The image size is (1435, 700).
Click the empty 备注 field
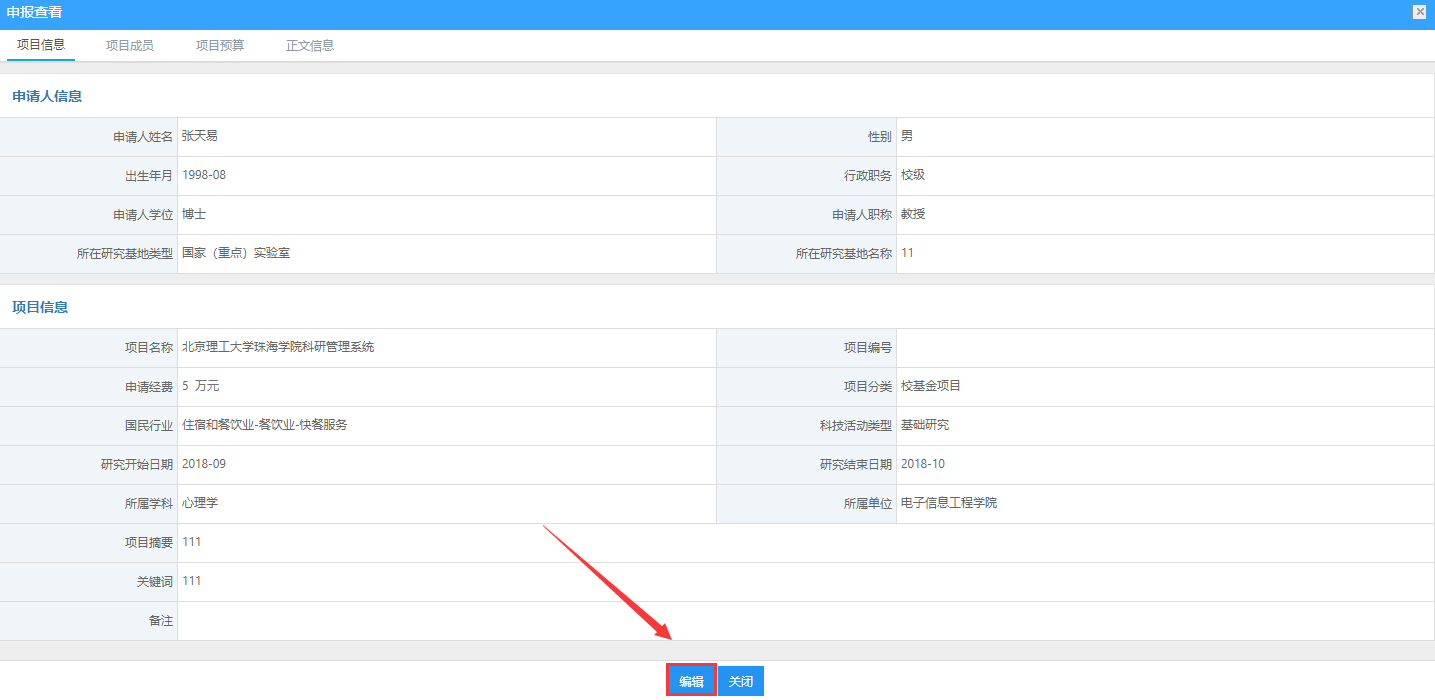pyautogui.click(x=800, y=621)
